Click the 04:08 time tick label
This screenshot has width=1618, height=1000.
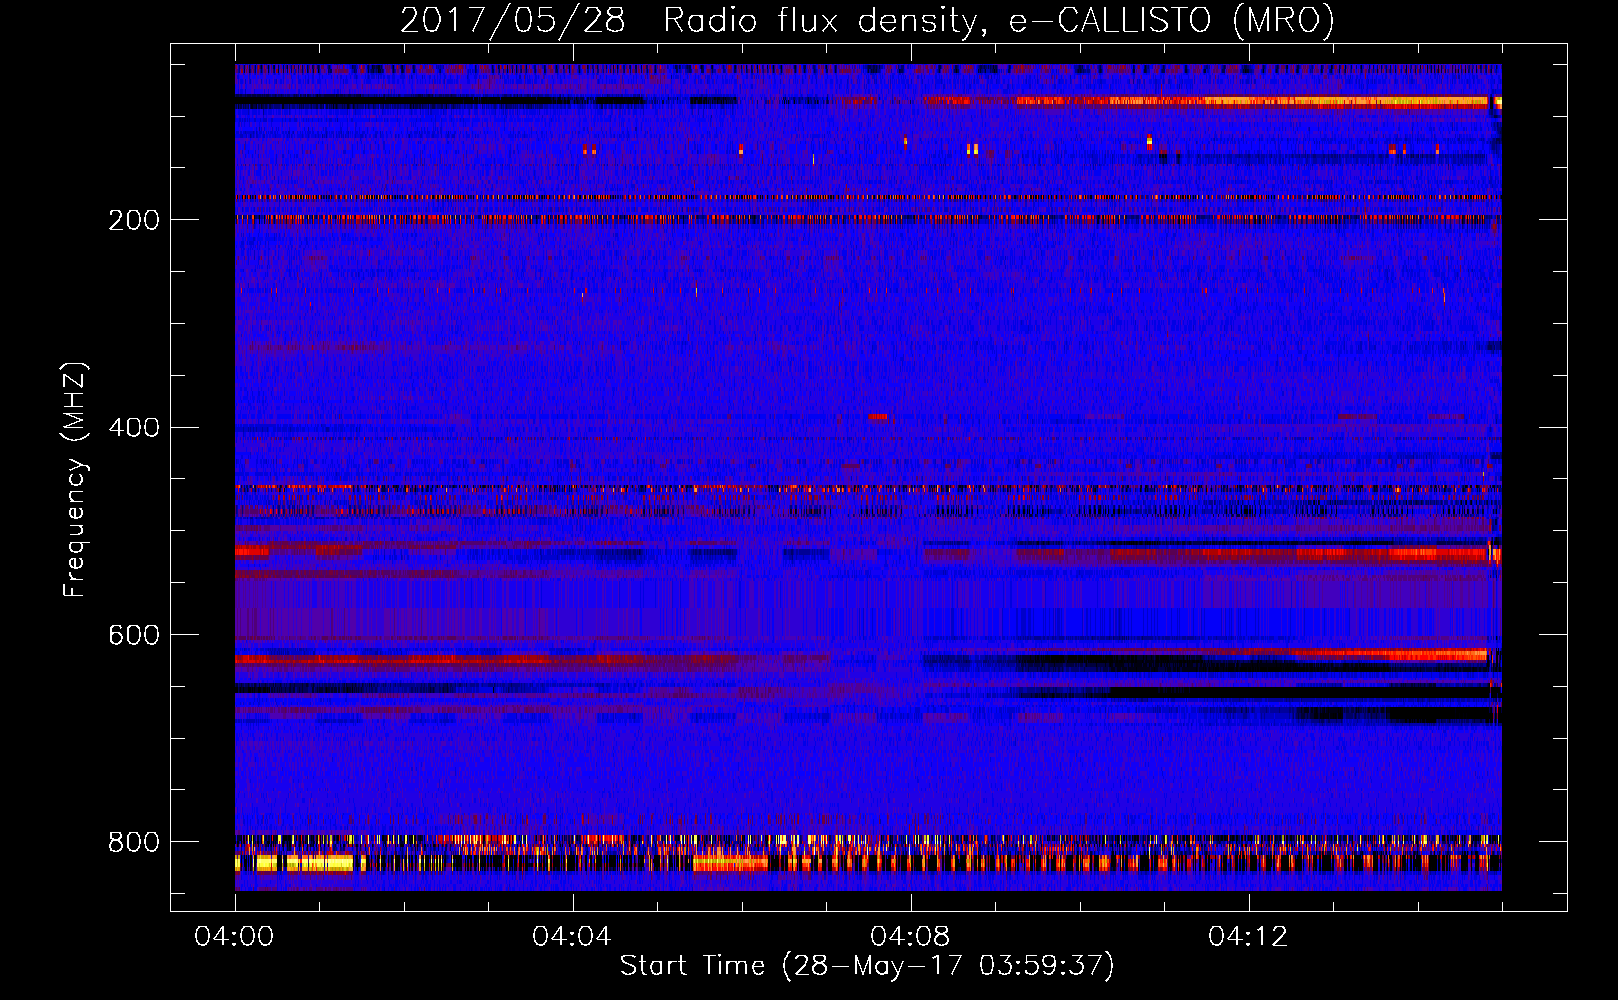[x=910, y=937]
